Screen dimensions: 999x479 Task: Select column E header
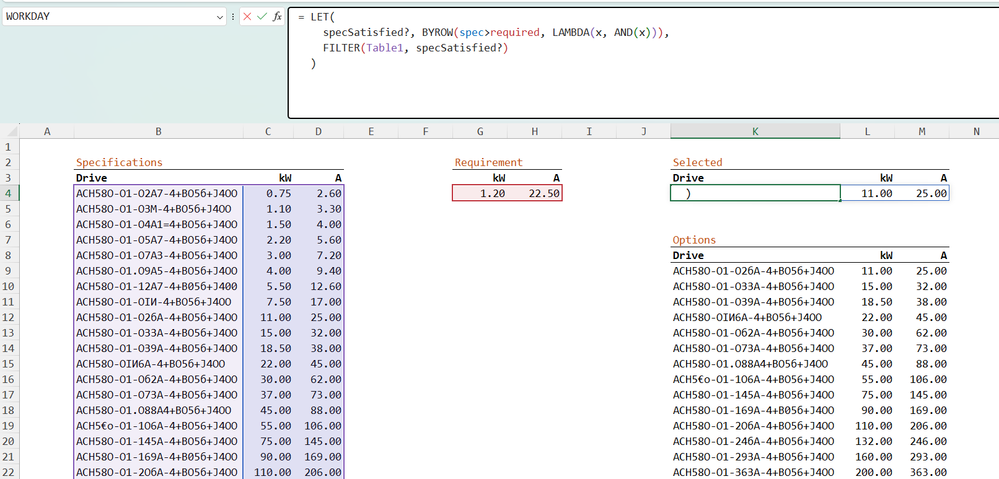click(371, 132)
